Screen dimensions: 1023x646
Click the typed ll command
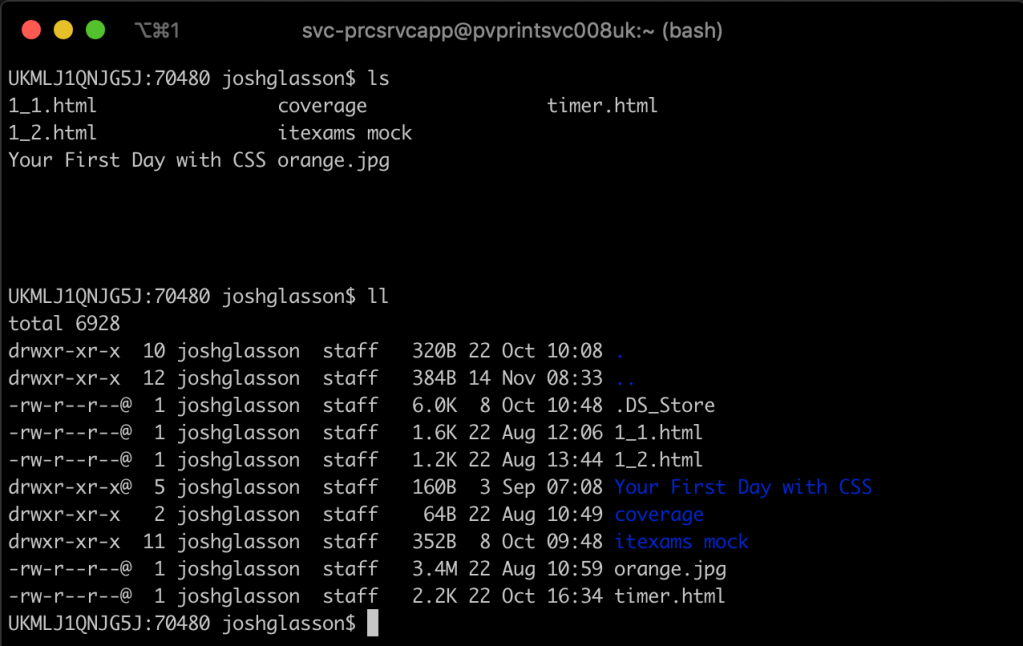click(379, 297)
